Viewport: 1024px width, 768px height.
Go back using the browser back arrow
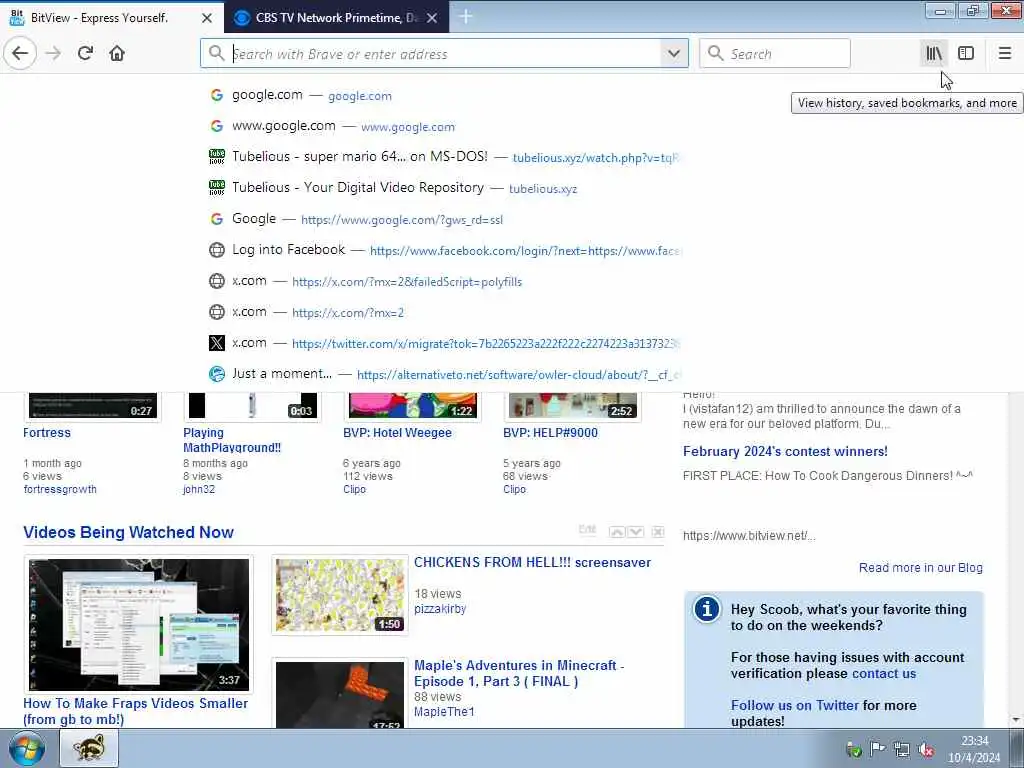coord(20,54)
